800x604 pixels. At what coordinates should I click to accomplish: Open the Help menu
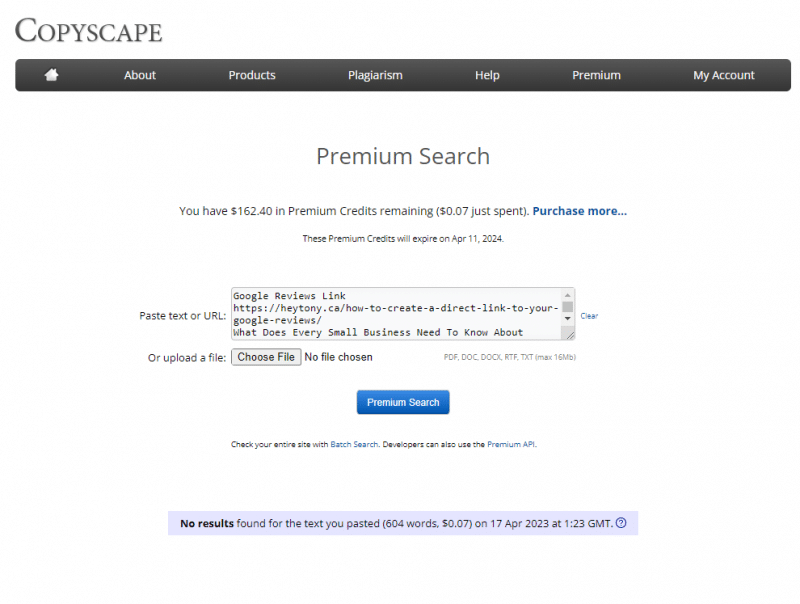(x=487, y=75)
